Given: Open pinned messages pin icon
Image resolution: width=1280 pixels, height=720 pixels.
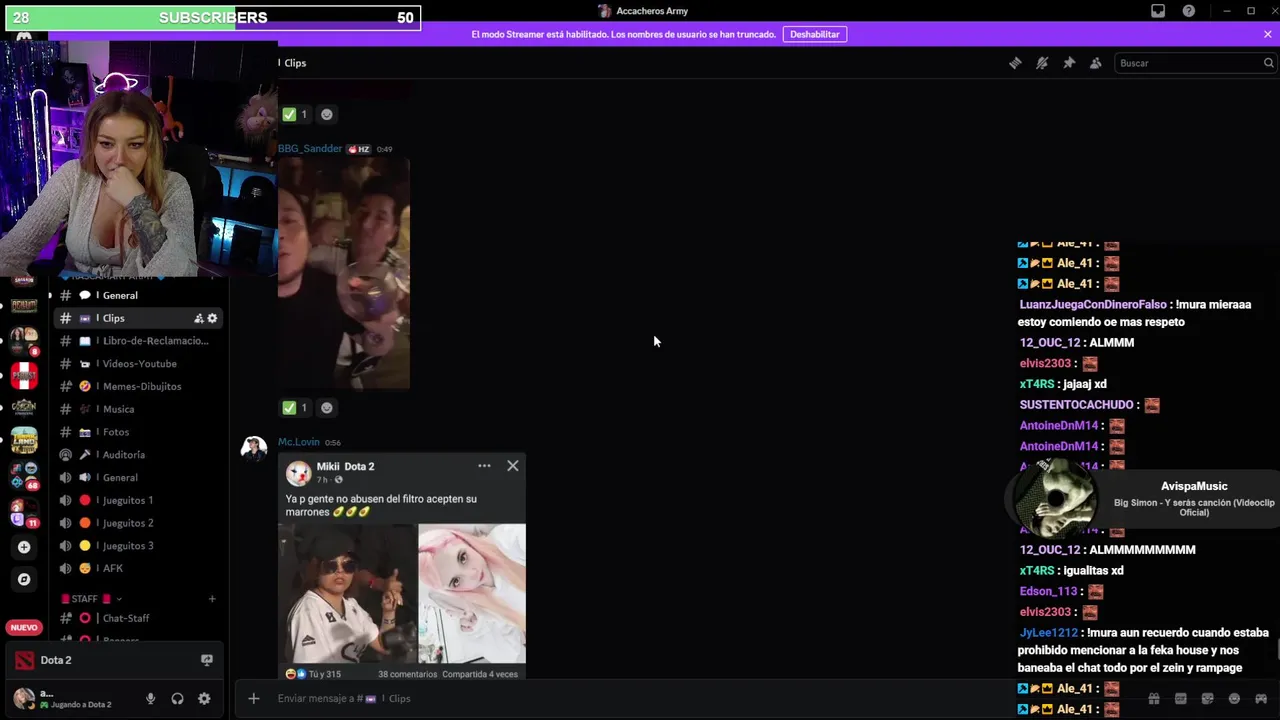Looking at the screenshot, I should 1069,63.
